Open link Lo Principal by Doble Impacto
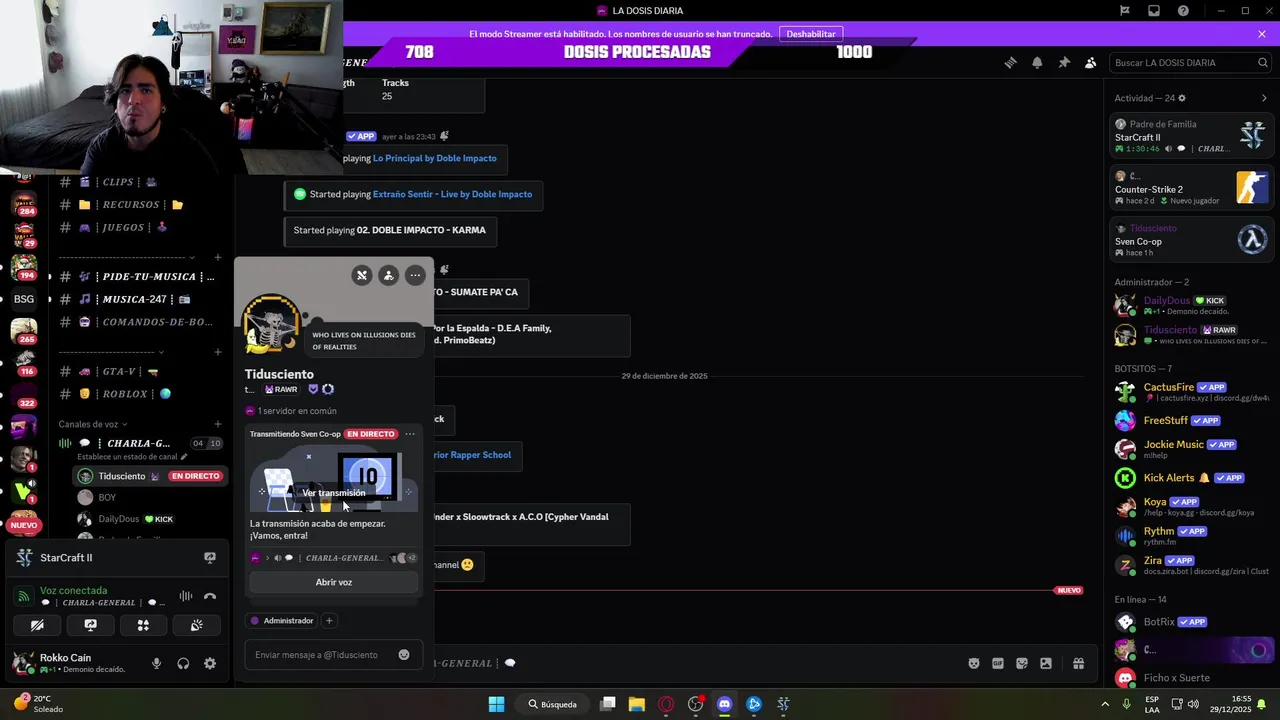The width and height of the screenshot is (1280, 720). [434, 158]
